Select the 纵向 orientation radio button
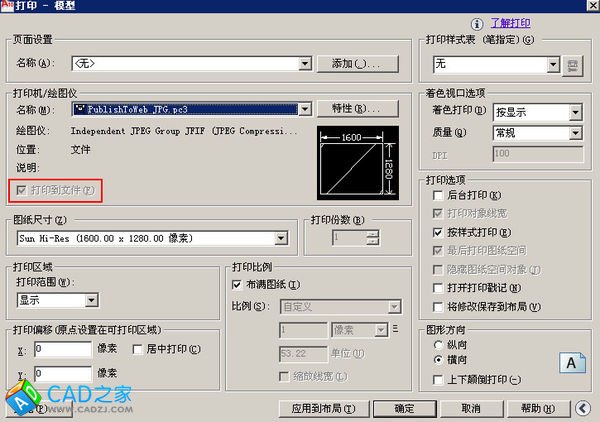This screenshot has width=600, height=422. pos(438,343)
